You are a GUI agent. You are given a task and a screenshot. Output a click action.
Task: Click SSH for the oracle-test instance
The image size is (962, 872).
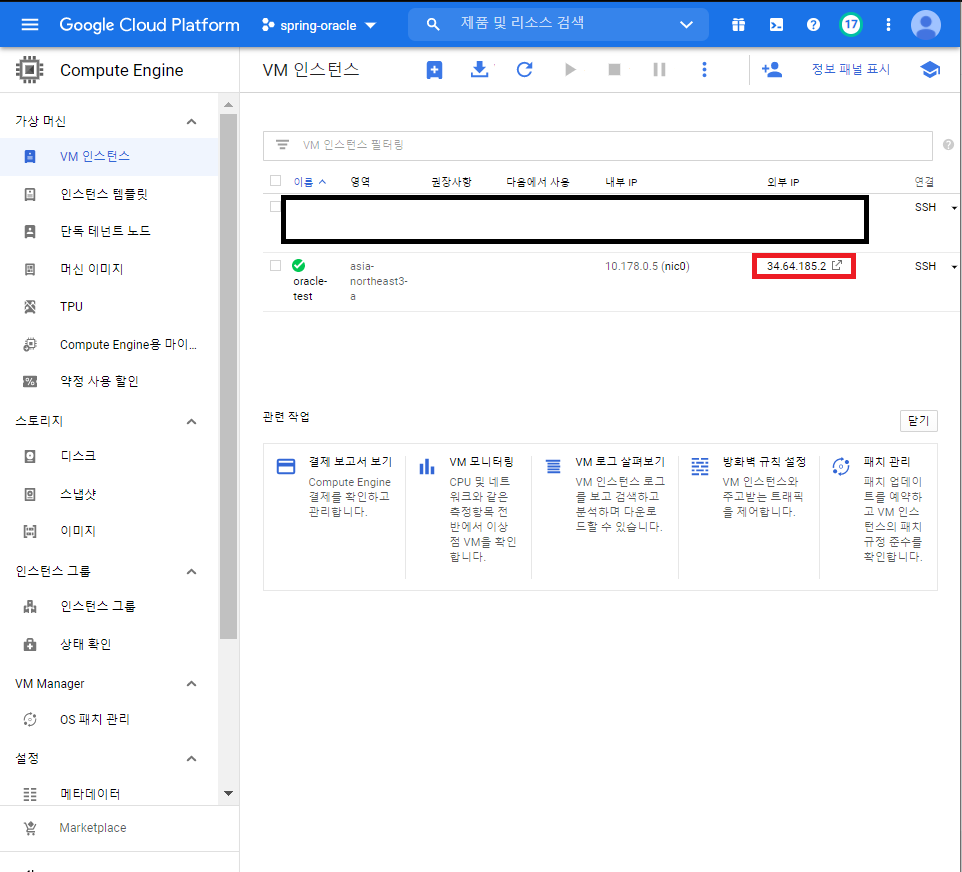point(925,266)
